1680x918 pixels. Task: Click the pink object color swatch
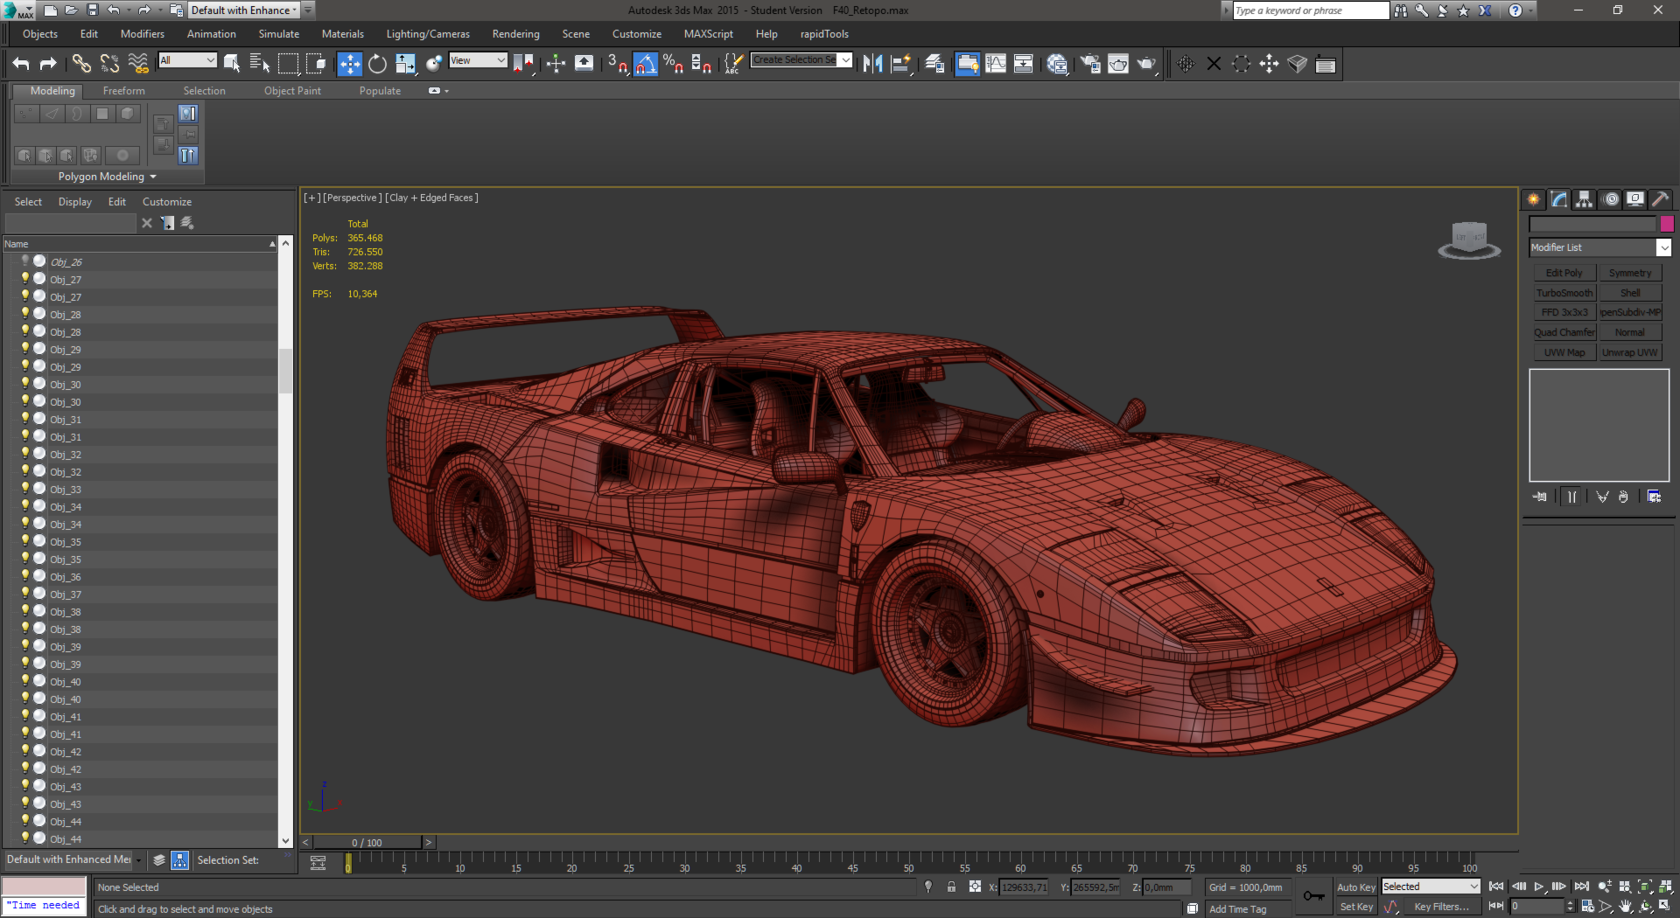coord(1666,224)
